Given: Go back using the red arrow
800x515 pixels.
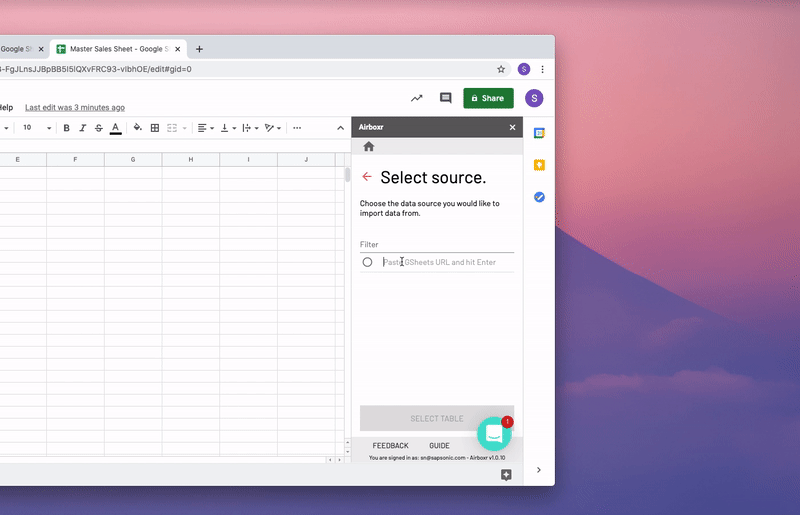Looking at the screenshot, I should [367, 177].
